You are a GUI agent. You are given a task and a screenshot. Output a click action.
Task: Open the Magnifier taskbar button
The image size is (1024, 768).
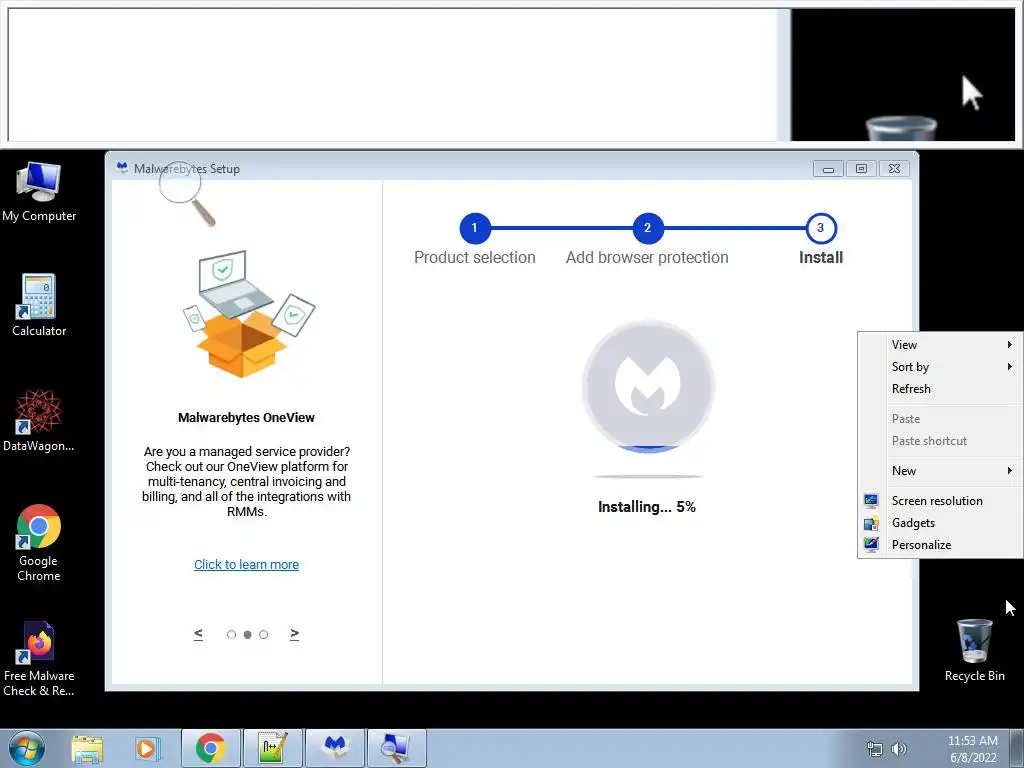pos(396,748)
